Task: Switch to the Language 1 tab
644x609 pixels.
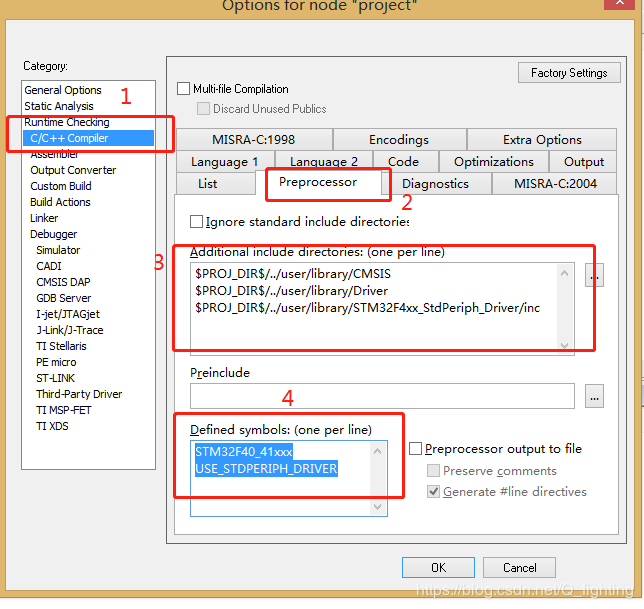Action: pyautogui.click(x=225, y=162)
